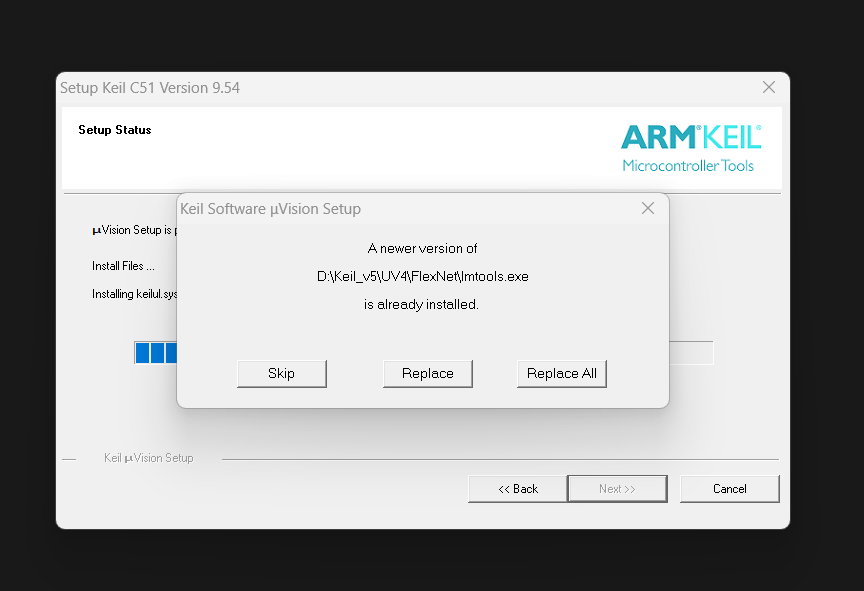Close the Keil Software µVision Setup dialog

(648, 208)
